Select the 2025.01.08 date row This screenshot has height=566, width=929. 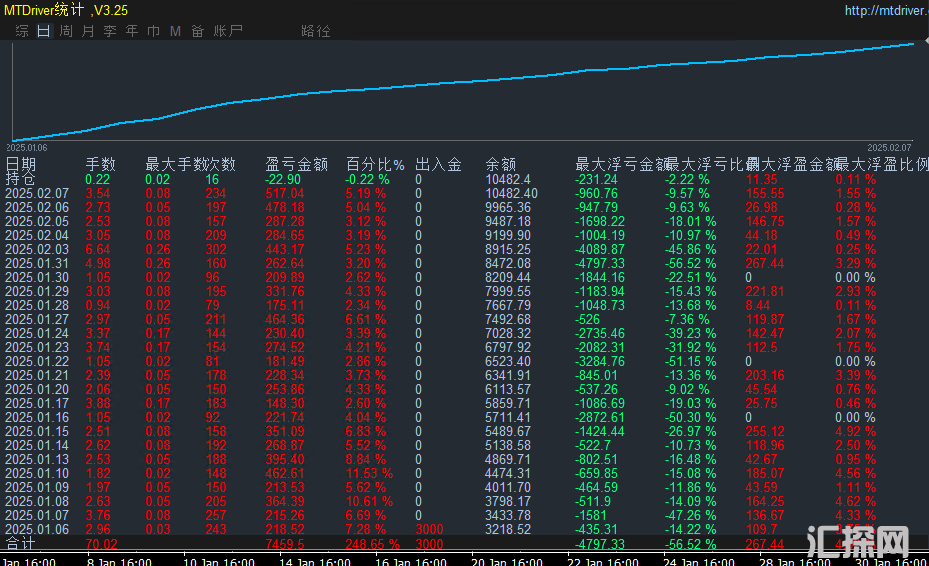[464, 502]
